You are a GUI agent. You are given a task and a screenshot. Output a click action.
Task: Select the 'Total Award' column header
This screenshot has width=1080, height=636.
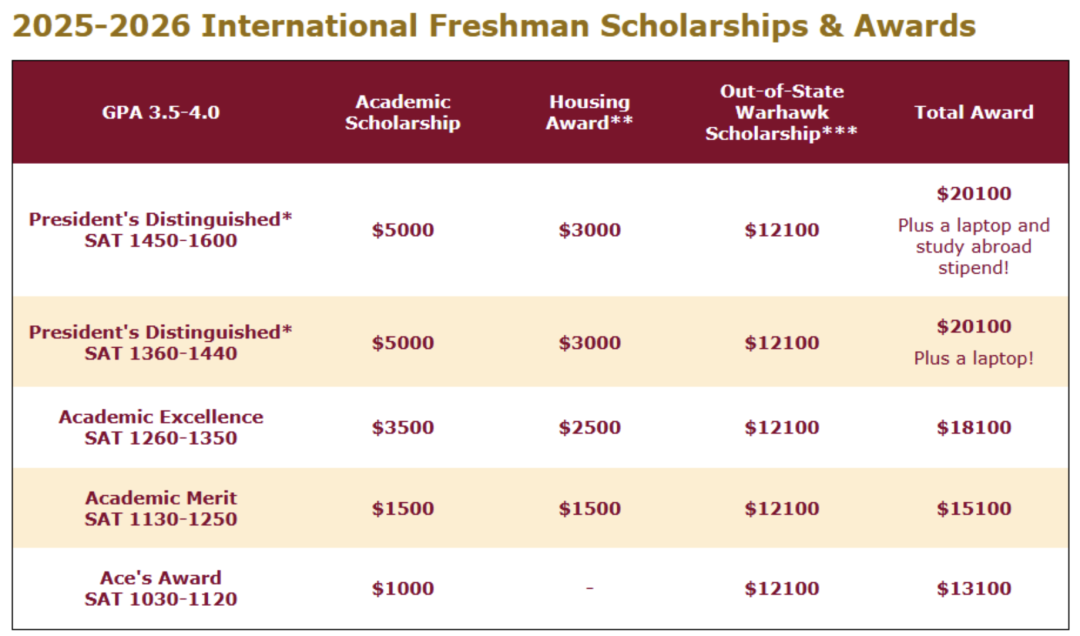pos(974,112)
